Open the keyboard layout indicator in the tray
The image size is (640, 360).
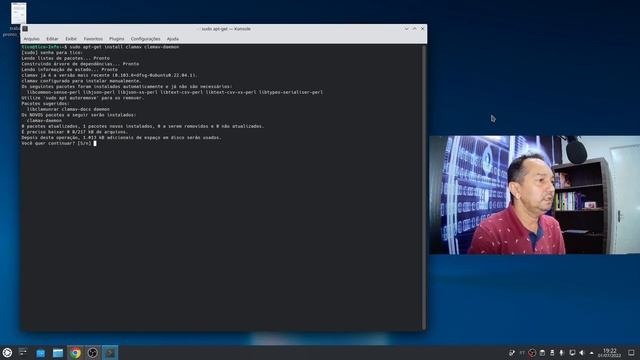[x=522, y=353]
